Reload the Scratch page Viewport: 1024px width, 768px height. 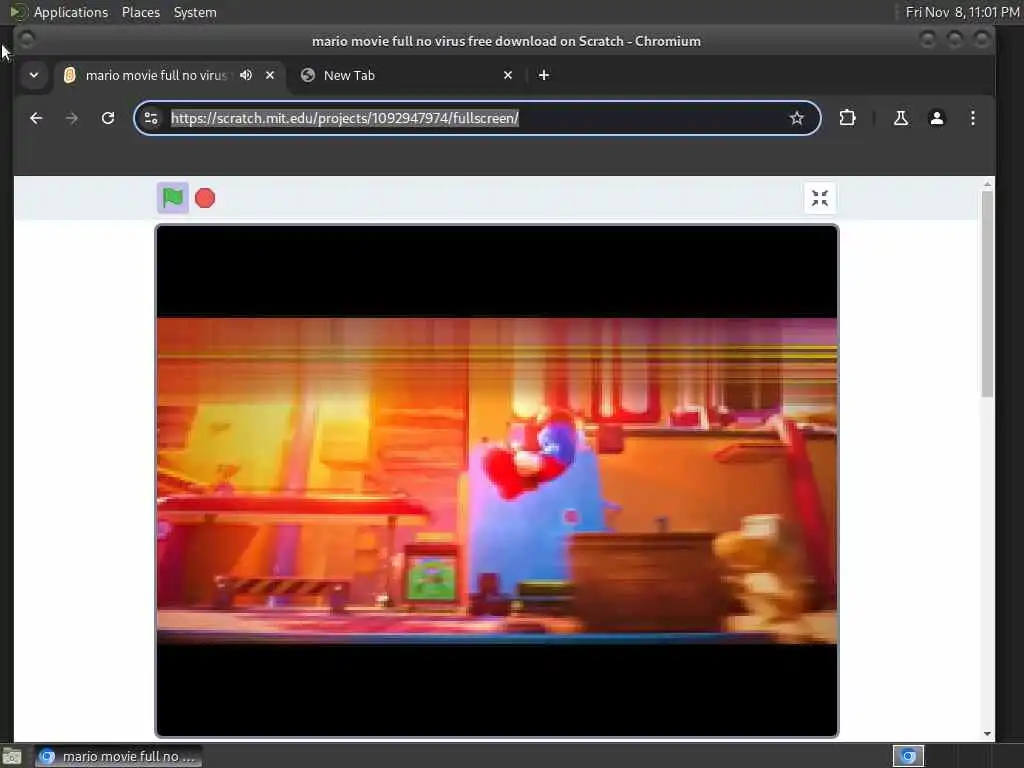pyautogui.click(x=108, y=118)
